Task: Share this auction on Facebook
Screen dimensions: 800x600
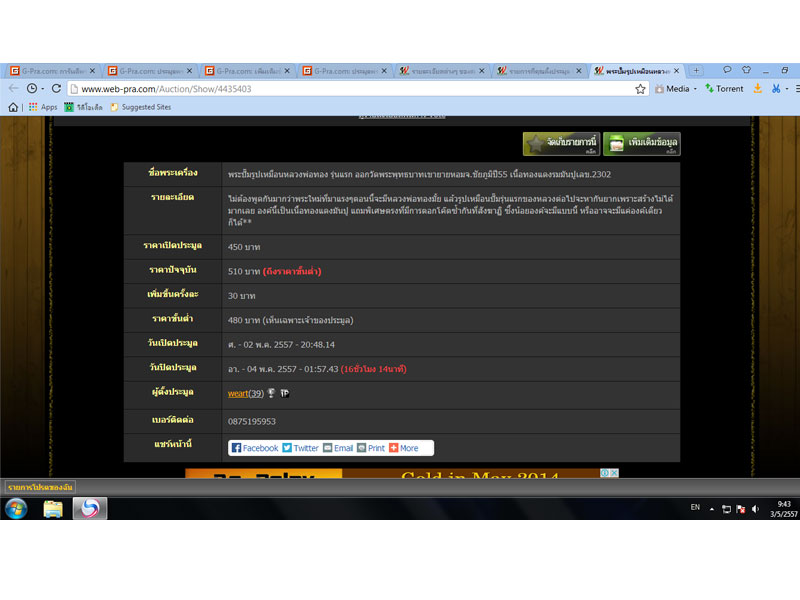Action: (x=255, y=448)
